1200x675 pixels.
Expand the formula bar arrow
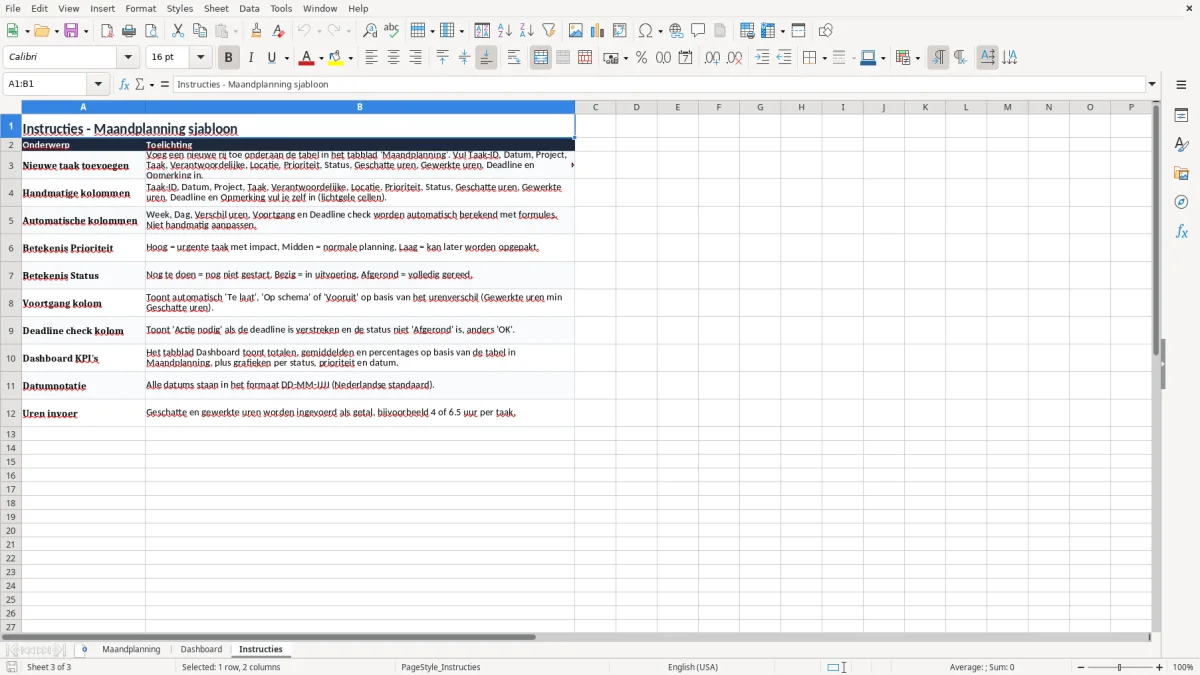[x=1152, y=85]
